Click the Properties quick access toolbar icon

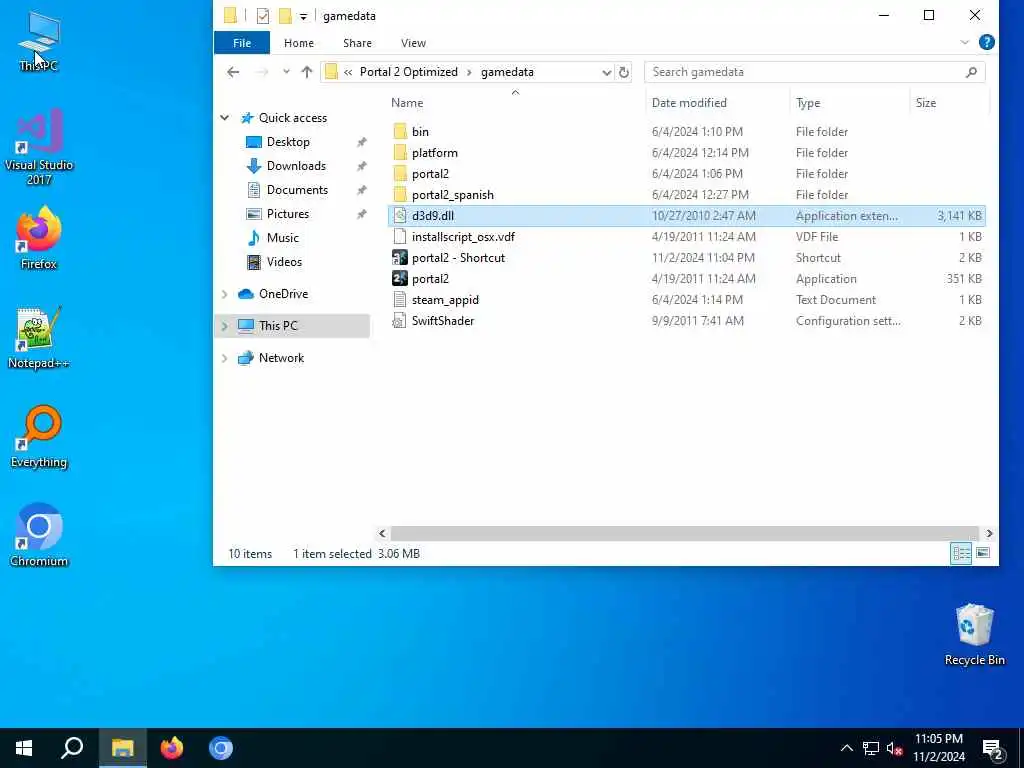point(263,16)
